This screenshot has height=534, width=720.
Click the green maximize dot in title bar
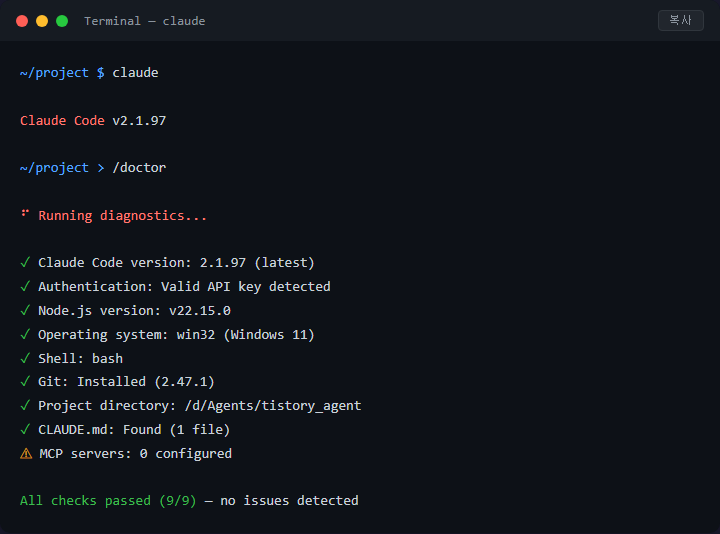click(x=62, y=21)
